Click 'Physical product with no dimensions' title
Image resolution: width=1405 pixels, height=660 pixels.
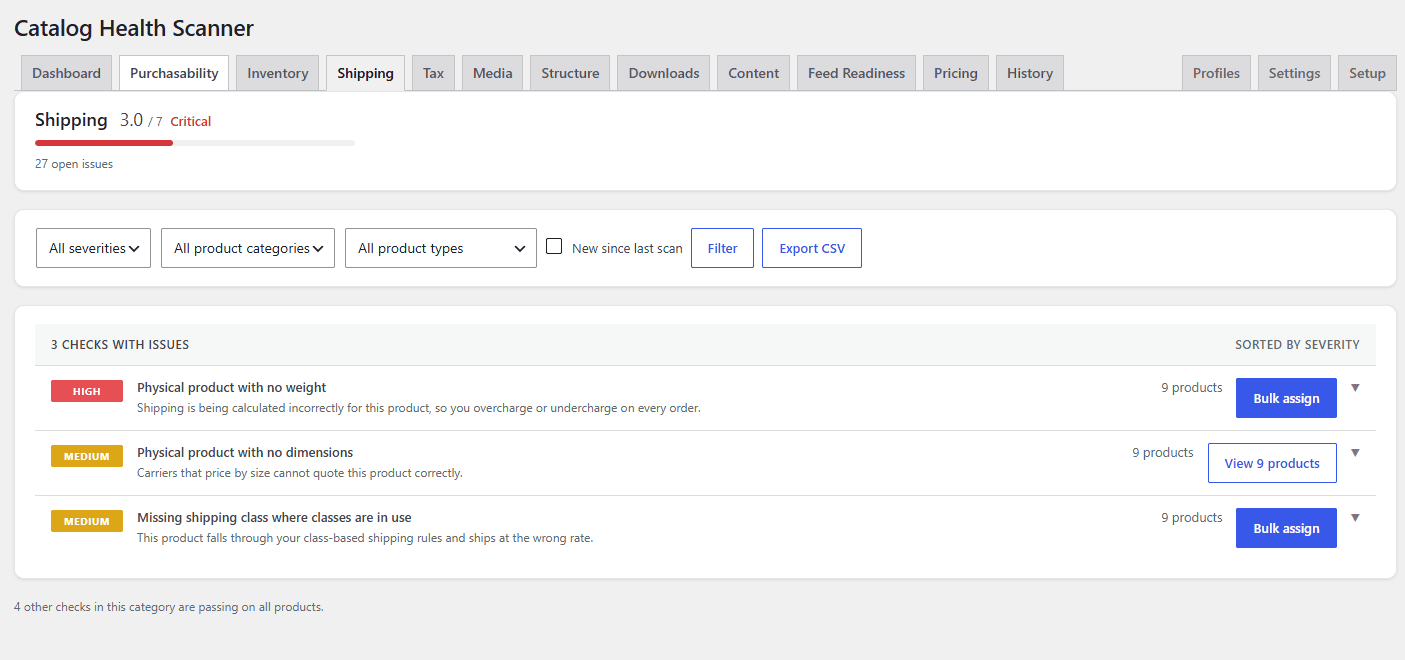pyautogui.click(x=245, y=452)
